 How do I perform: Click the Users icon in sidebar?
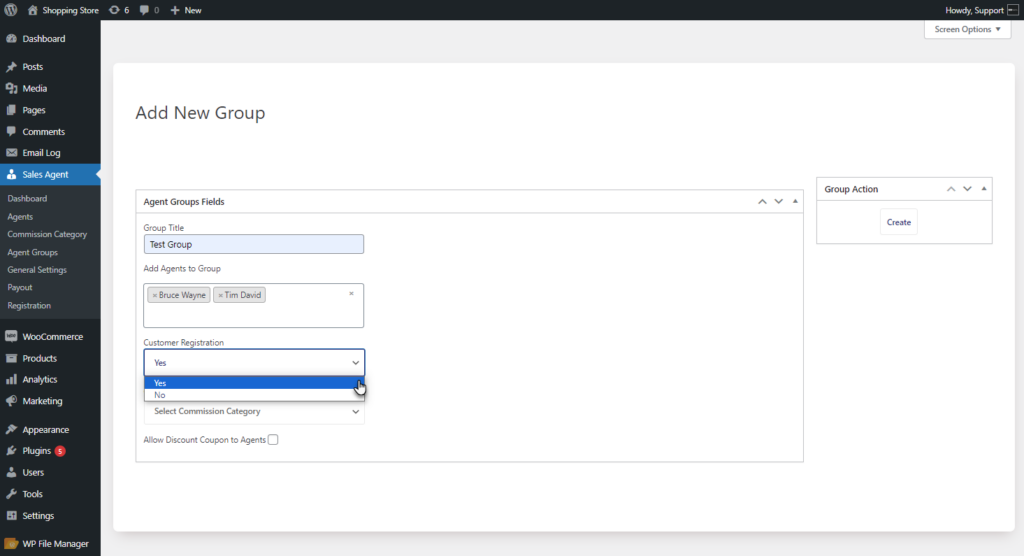pyautogui.click(x=11, y=472)
